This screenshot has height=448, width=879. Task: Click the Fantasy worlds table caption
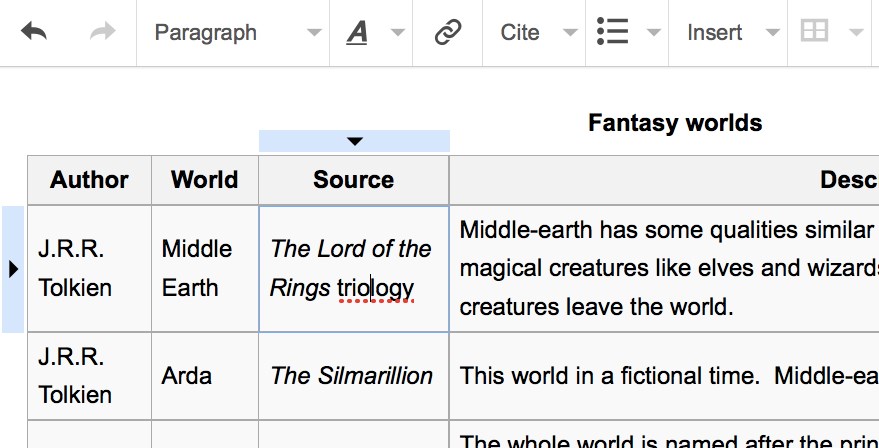tap(675, 122)
